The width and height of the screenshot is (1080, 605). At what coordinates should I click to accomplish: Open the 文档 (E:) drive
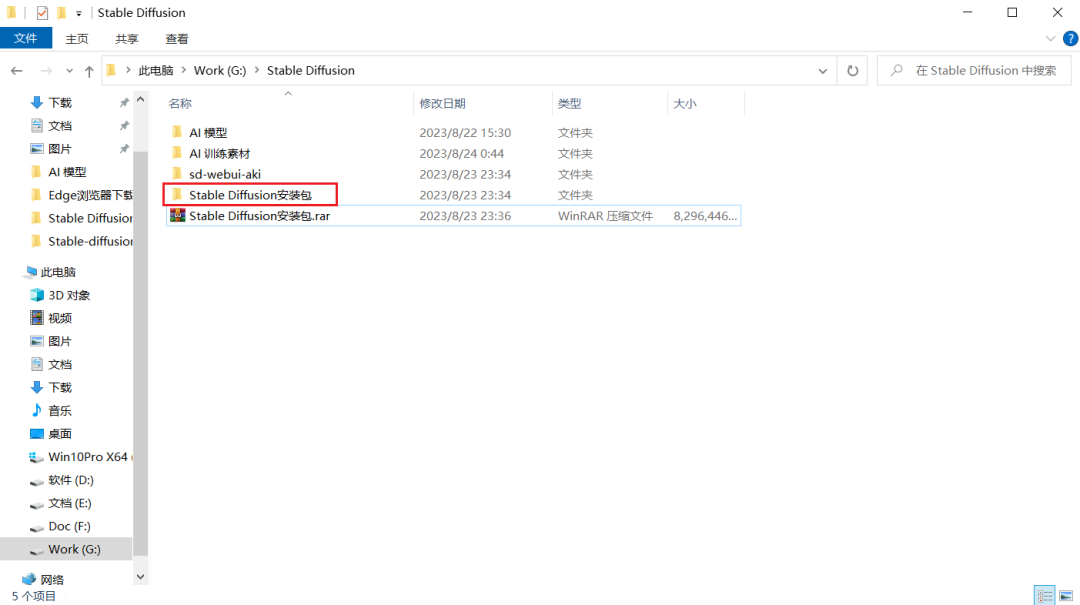point(70,503)
